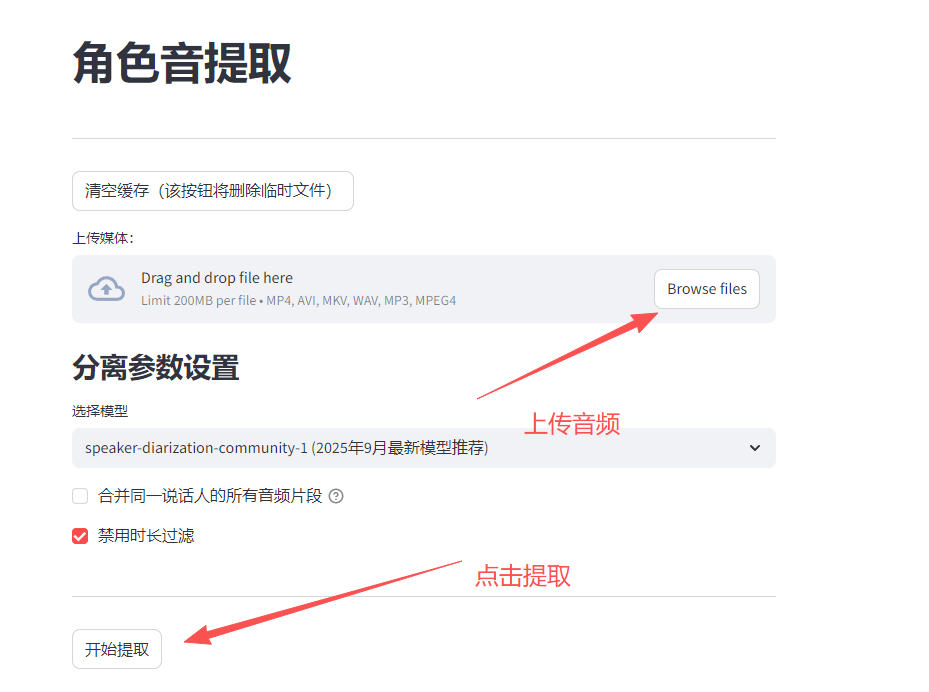Image resolution: width=929 pixels, height=692 pixels.
Task: Click the red 上传音频 annotation text
Action: (x=572, y=424)
